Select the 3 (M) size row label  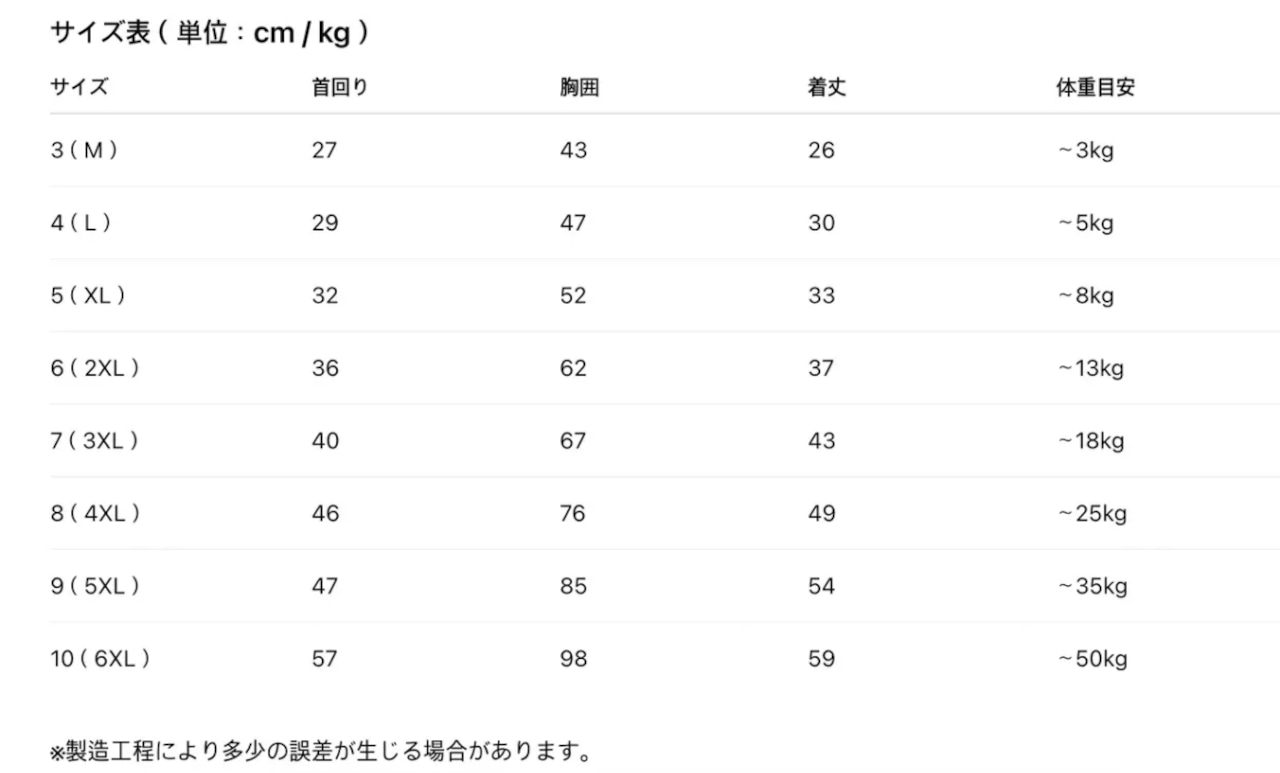(x=85, y=151)
